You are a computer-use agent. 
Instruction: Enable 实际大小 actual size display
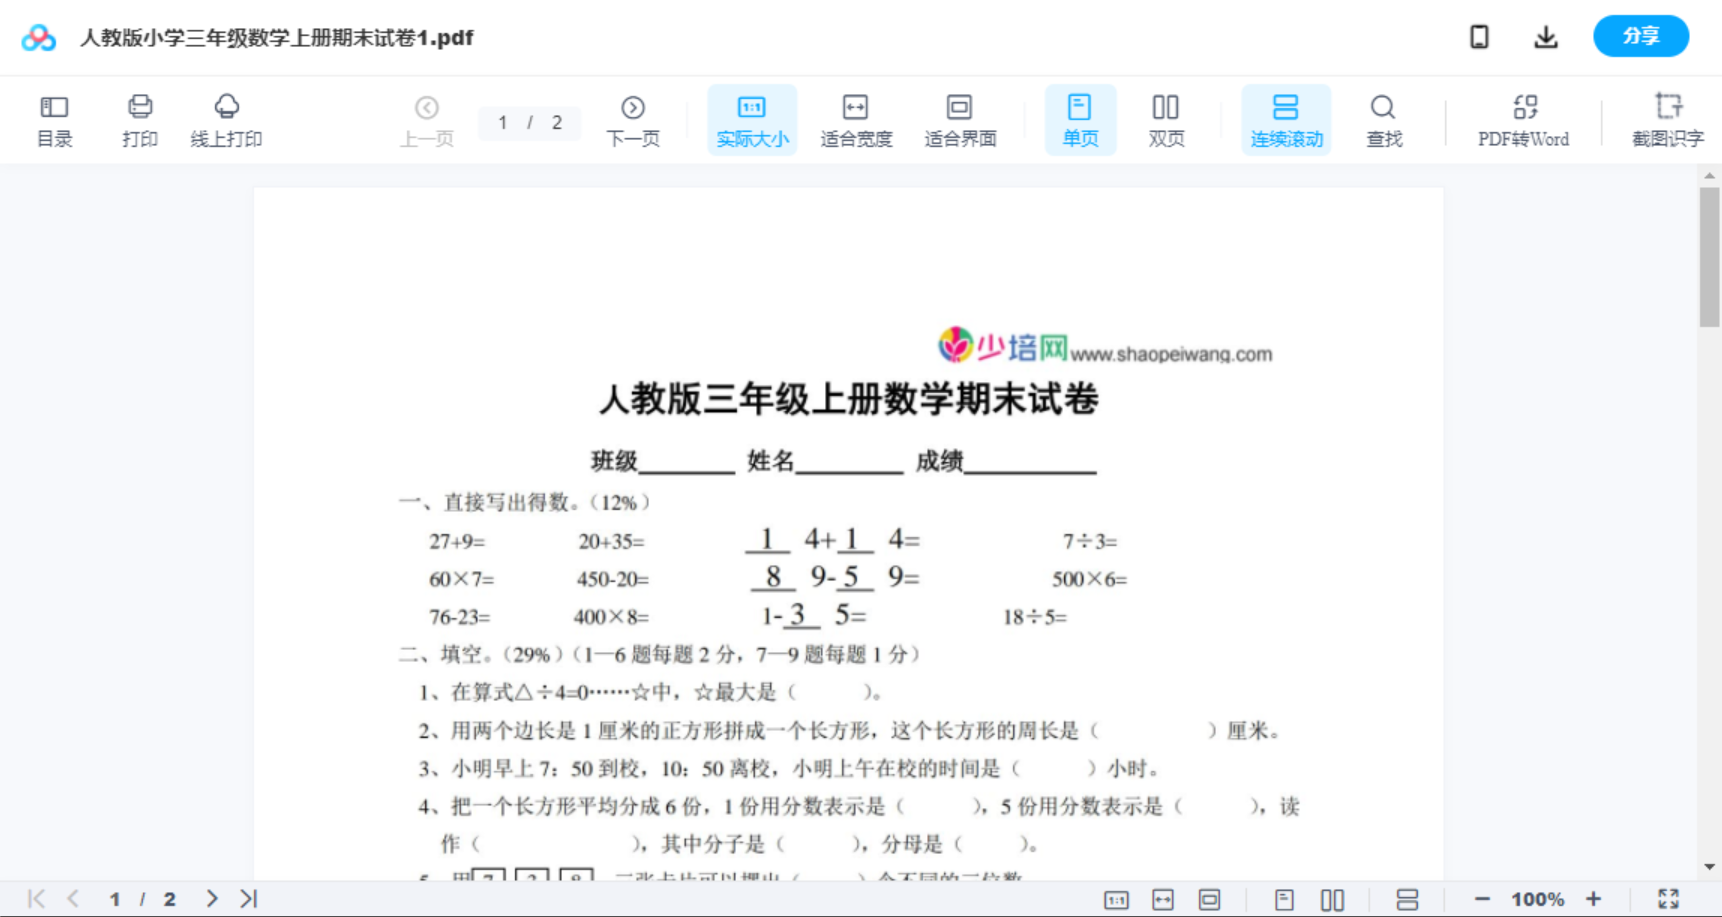[751, 119]
